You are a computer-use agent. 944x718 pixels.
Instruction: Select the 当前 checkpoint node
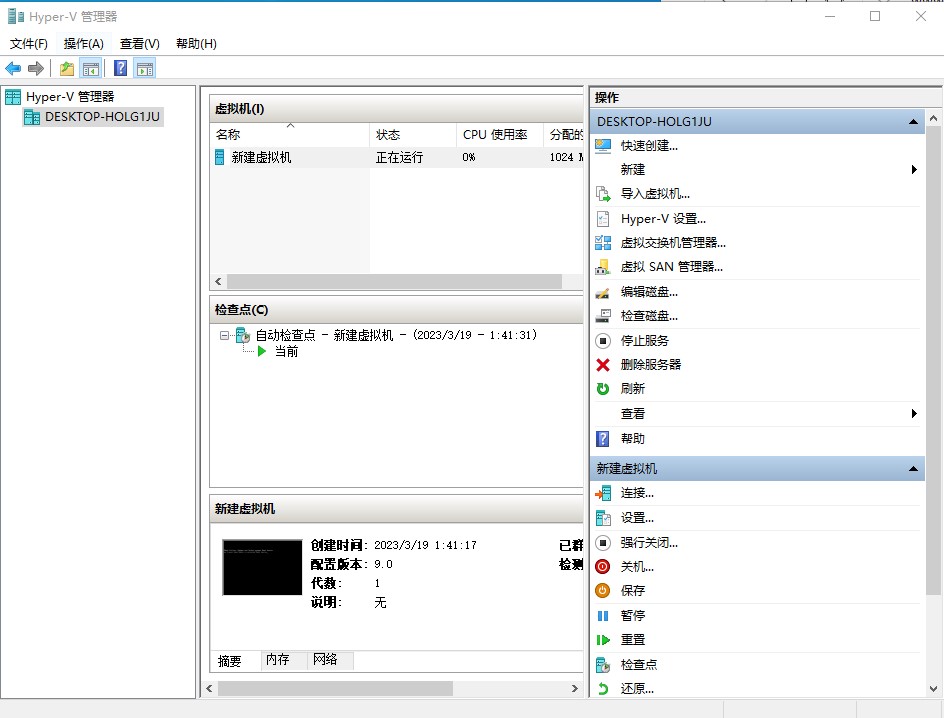[x=287, y=351]
